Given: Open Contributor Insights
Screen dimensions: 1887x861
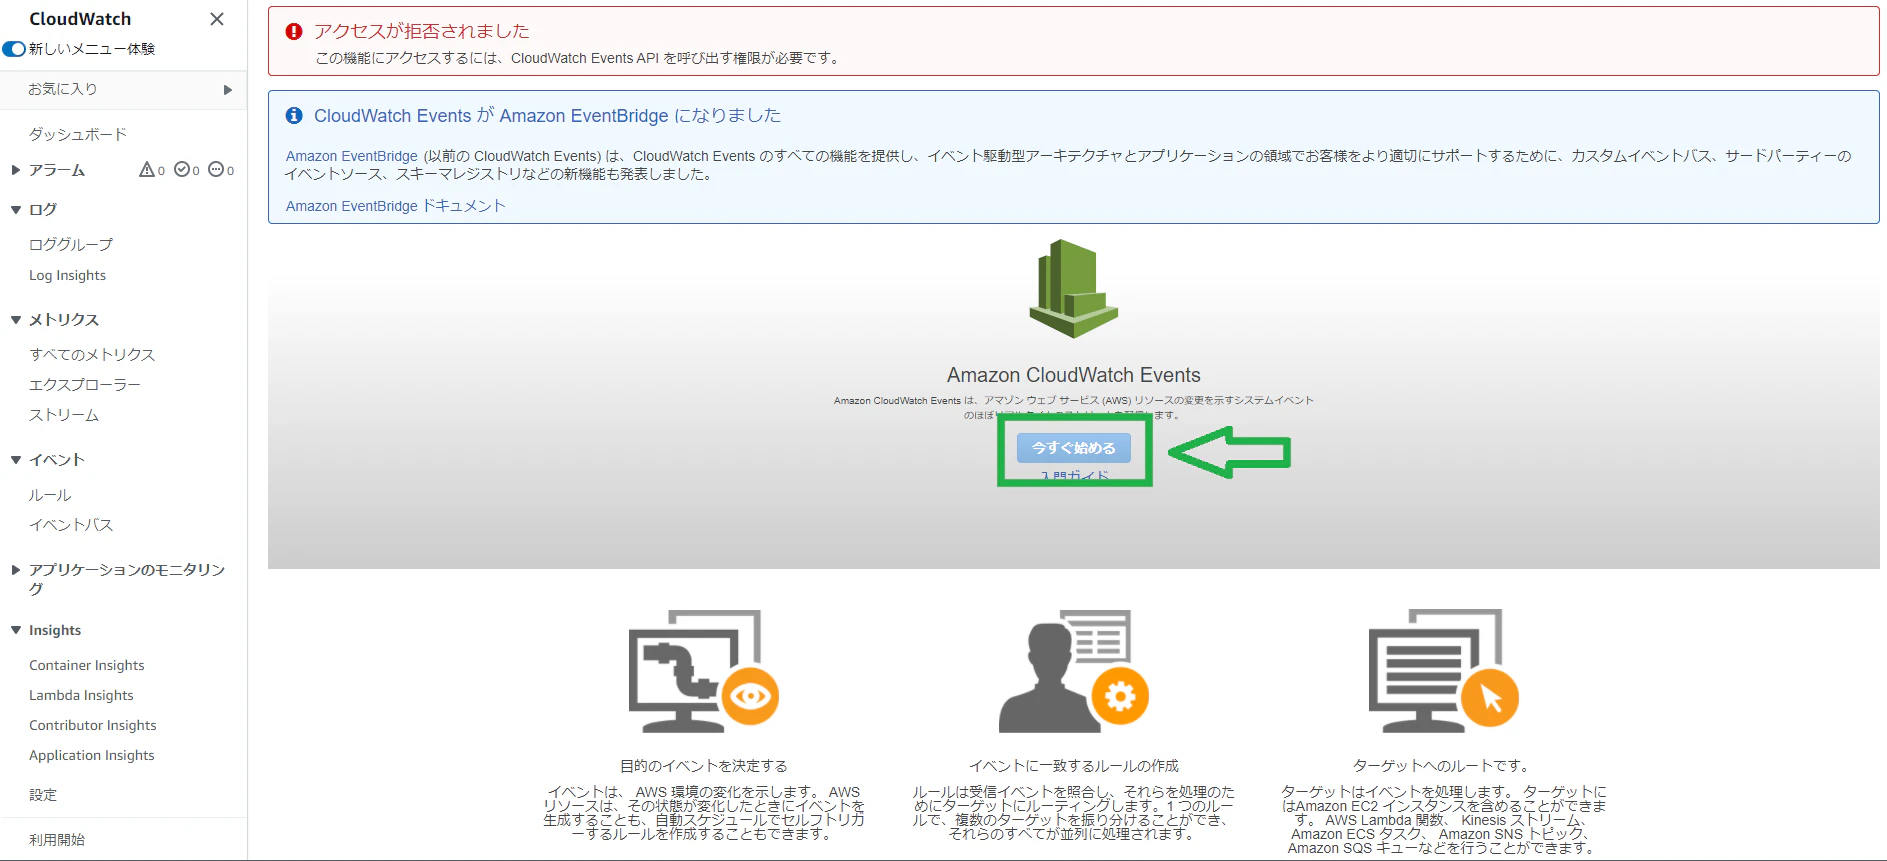Looking at the screenshot, I should click(x=93, y=725).
